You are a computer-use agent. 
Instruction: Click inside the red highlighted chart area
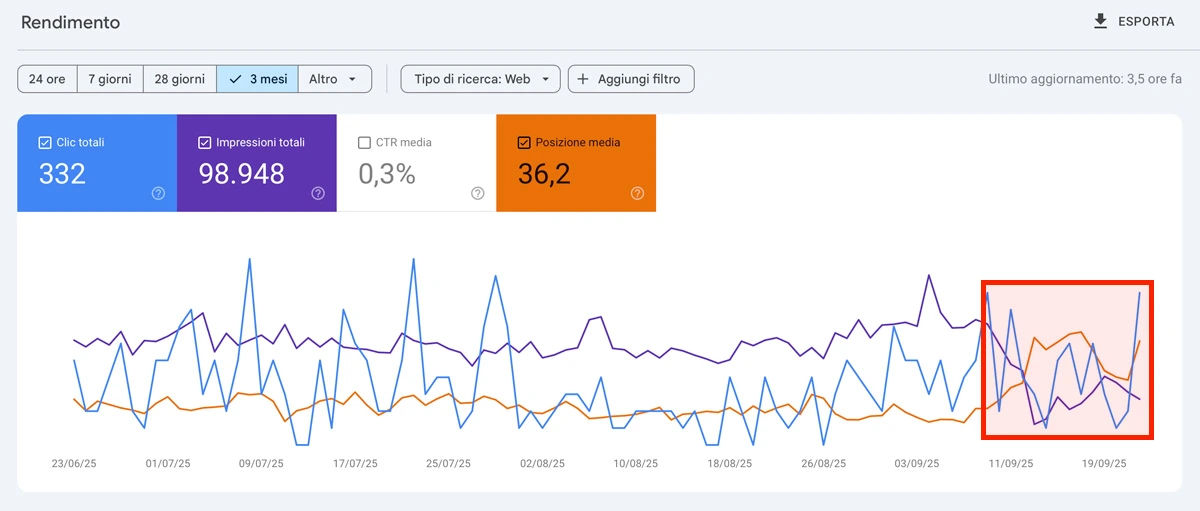tap(1068, 360)
